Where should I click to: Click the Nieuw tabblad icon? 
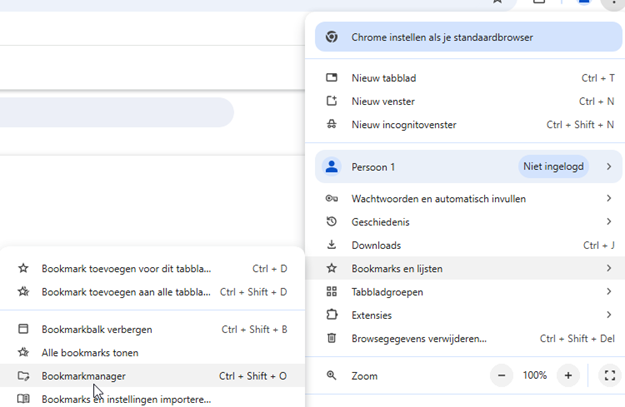[x=332, y=77]
